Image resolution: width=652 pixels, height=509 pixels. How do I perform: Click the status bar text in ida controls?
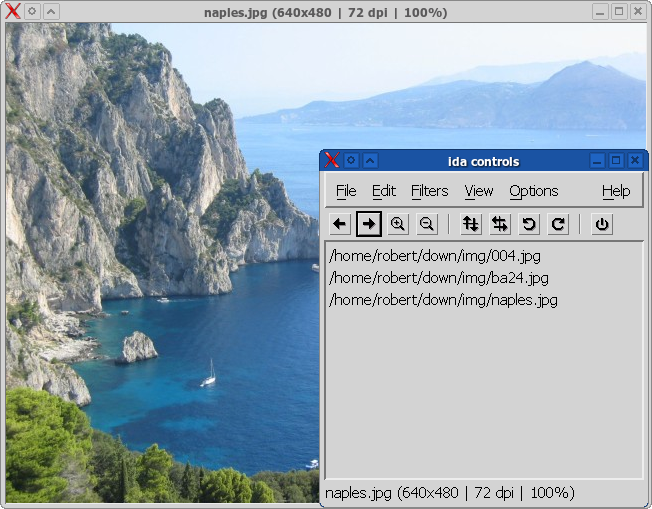[450, 493]
